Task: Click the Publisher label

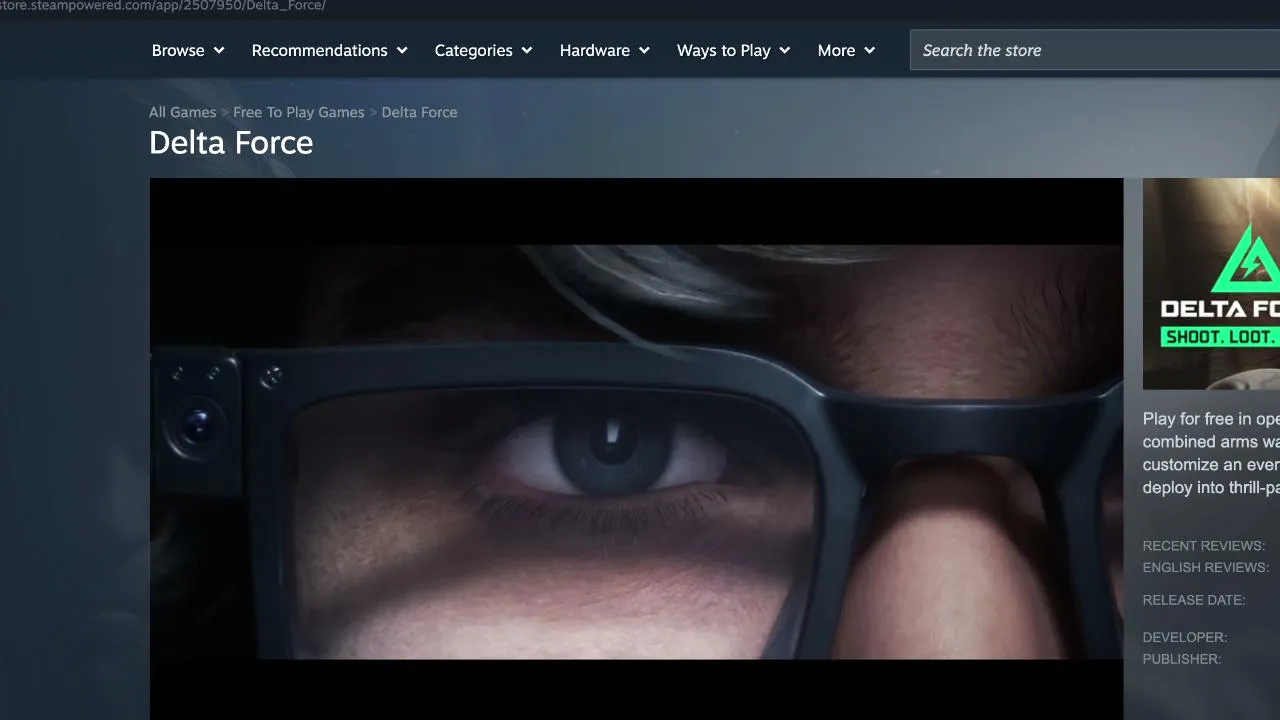Action: [x=1182, y=659]
